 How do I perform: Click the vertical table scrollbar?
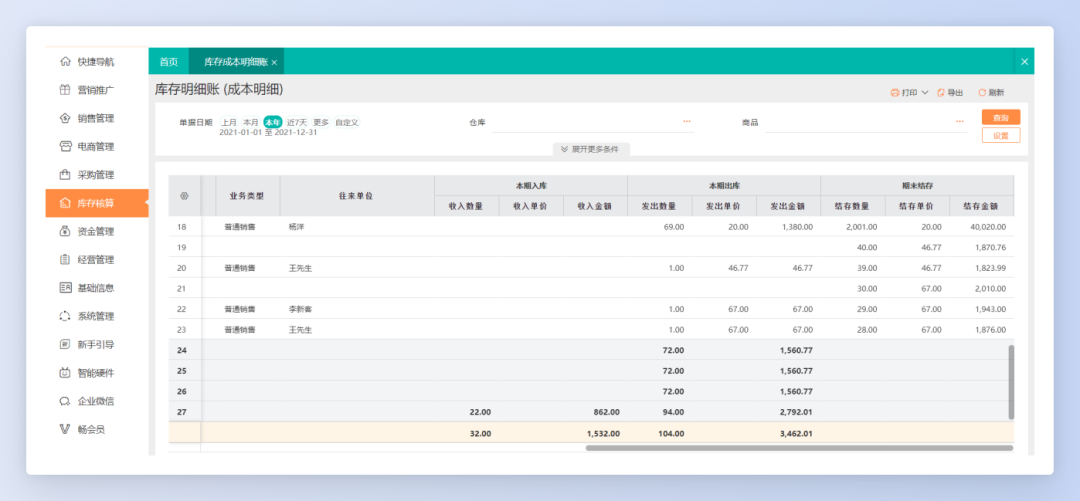(1011, 382)
